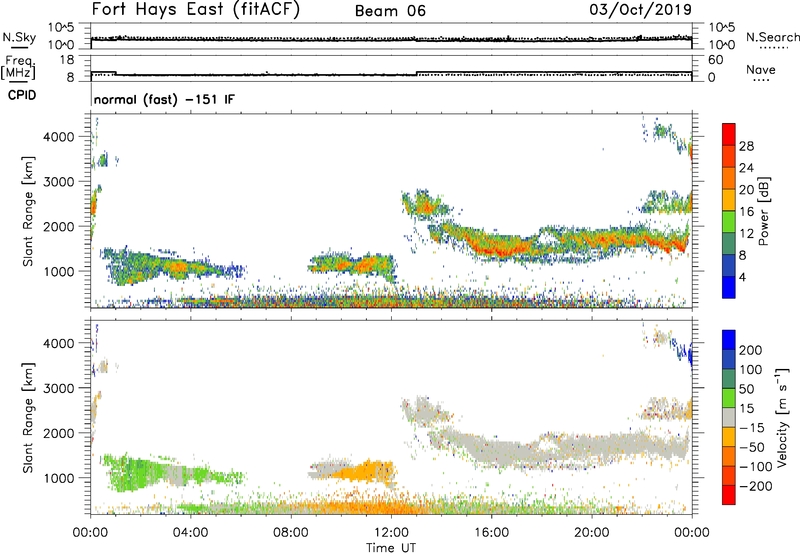The height and width of the screenshot is (554, 800).
Task: Click the '12:00' time tick label
Action: (391, 533)
